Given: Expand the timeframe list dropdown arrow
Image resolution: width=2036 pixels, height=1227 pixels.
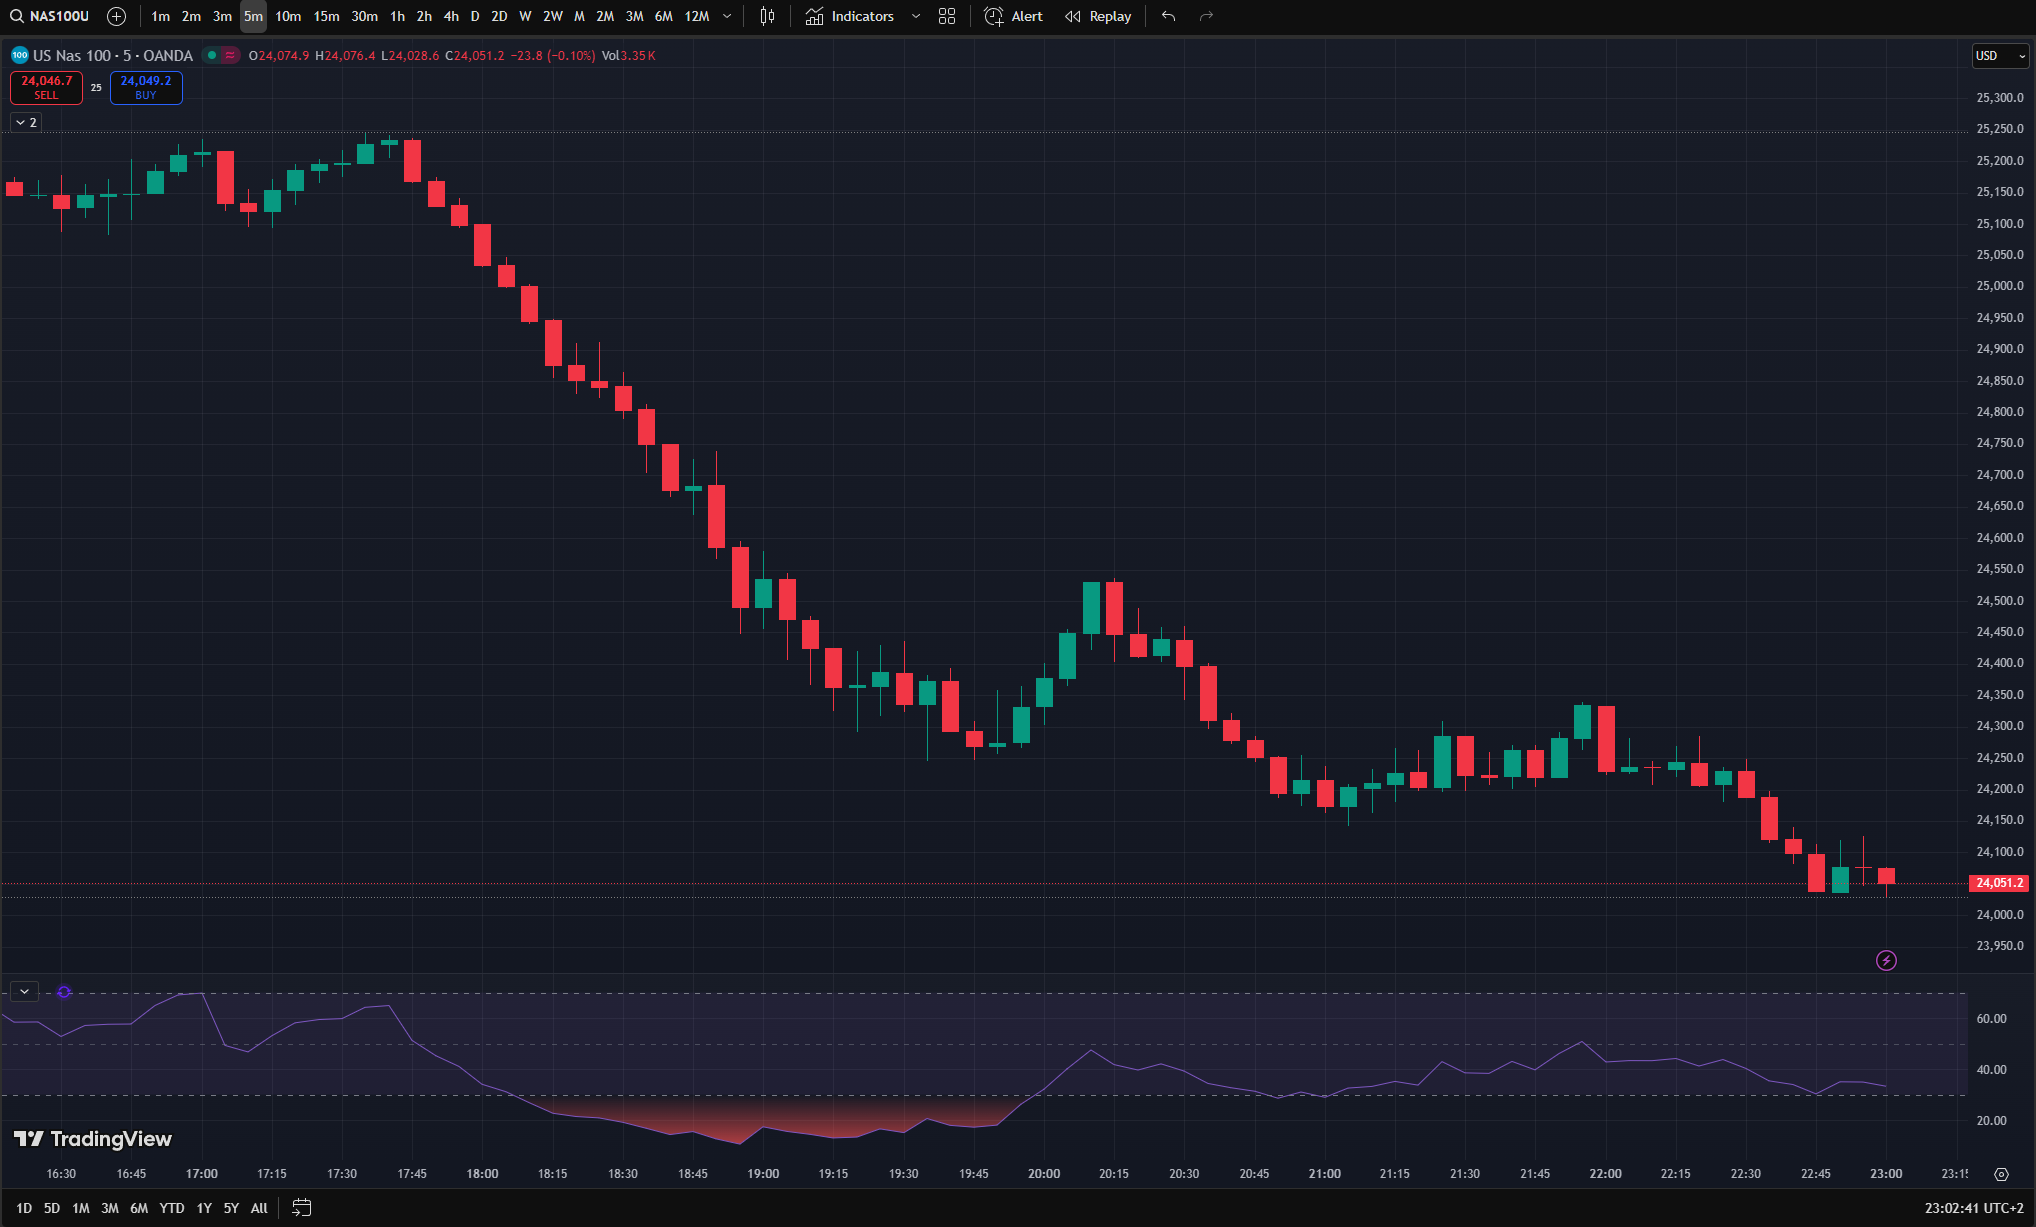Looking at the screenshot, I should coord(727,16).
